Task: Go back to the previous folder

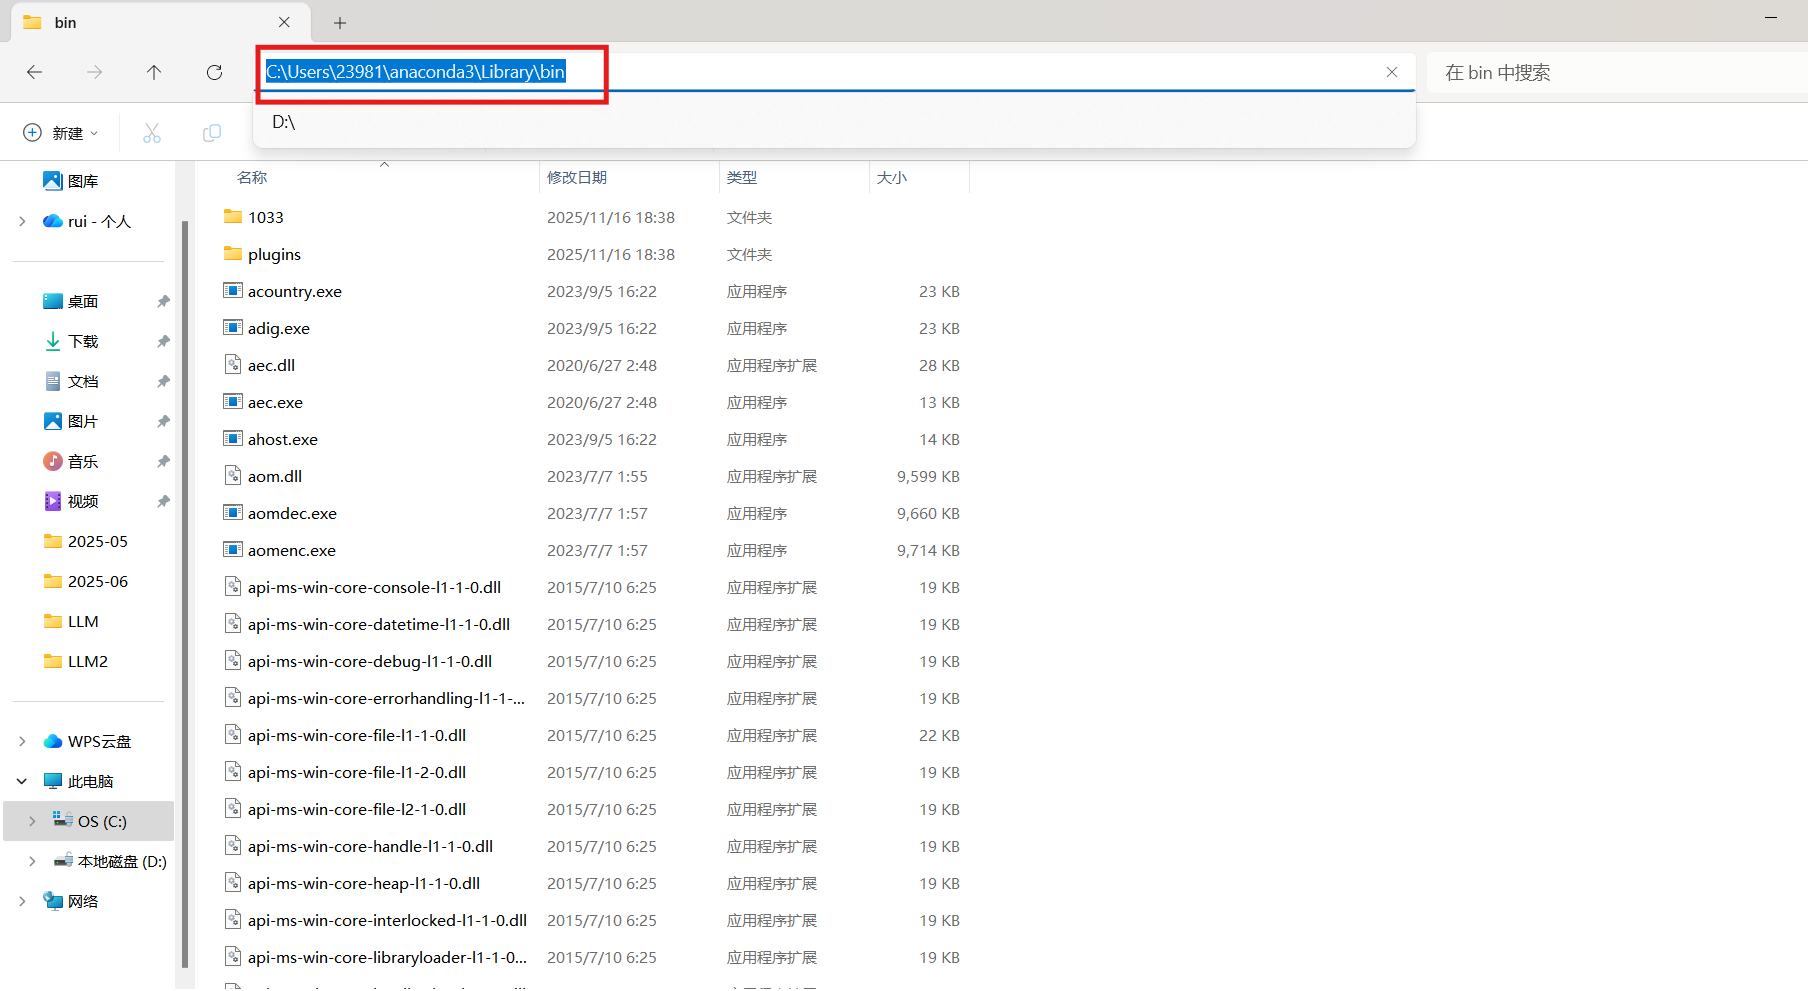Action: (35, 72)
